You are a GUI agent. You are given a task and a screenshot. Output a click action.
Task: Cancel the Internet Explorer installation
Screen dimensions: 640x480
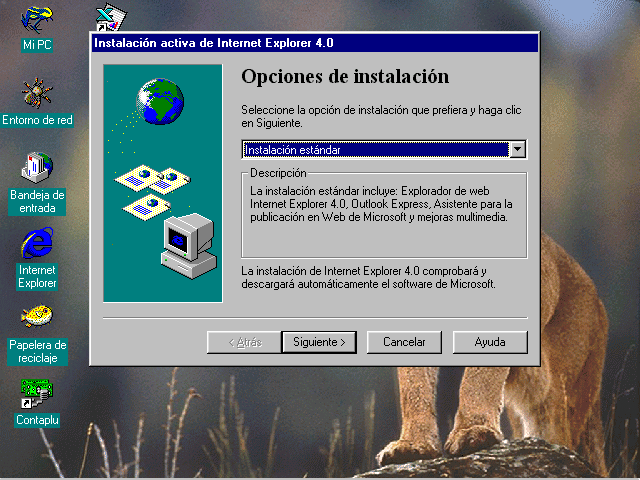click(x=404, y=342)
